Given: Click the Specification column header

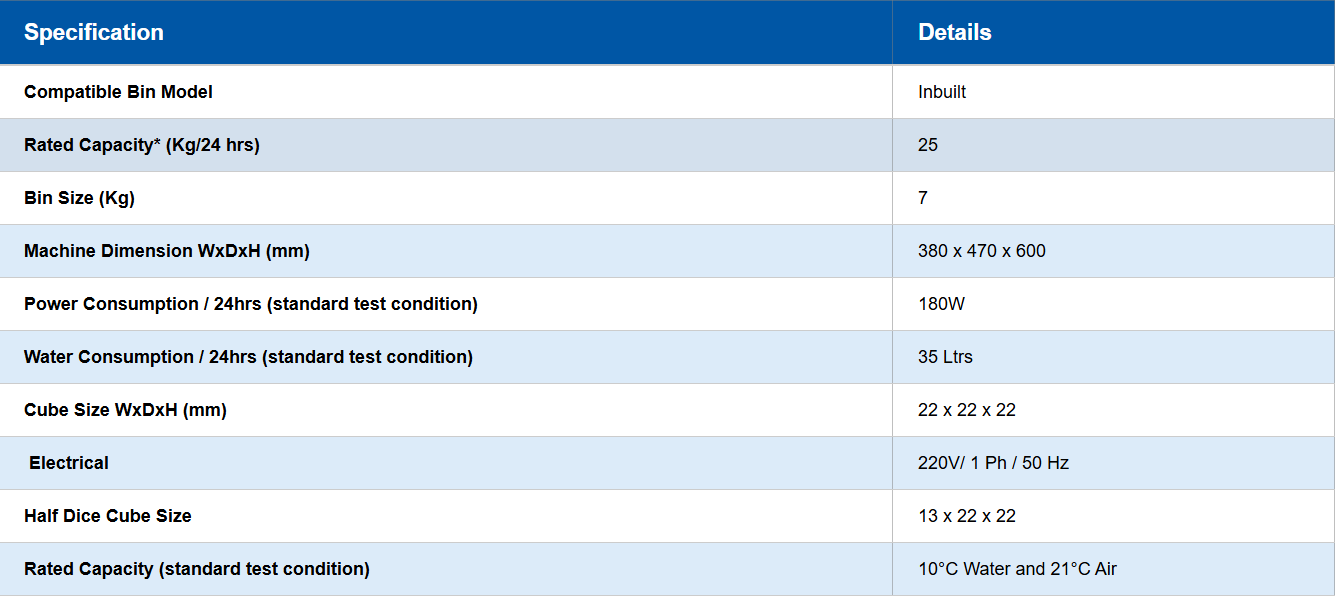Looking at the screenshot, I should pyautogui.click(x=94, y=32).
